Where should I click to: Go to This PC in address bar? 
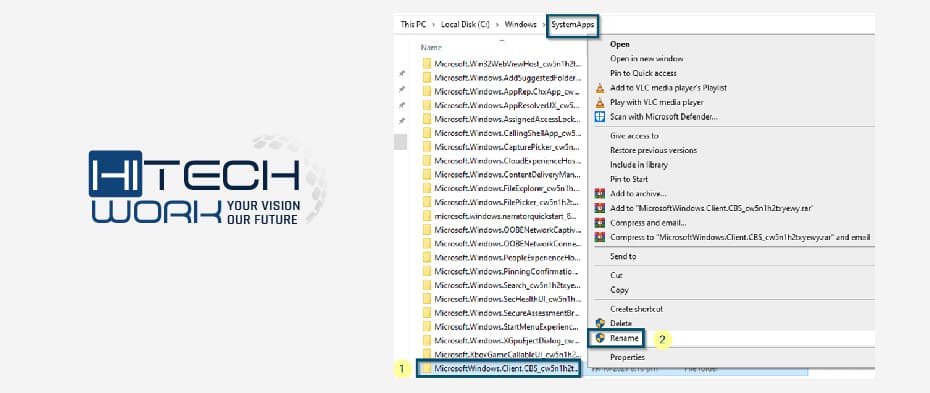[x=412, y=24]
